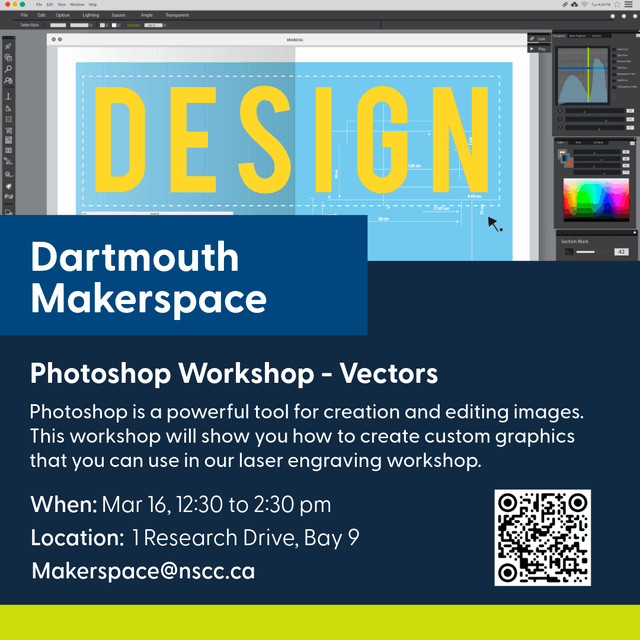Screen dimensions: 640x640
Task: Toggle the first checkbox in Navigator panel
Action: [613, 48]
